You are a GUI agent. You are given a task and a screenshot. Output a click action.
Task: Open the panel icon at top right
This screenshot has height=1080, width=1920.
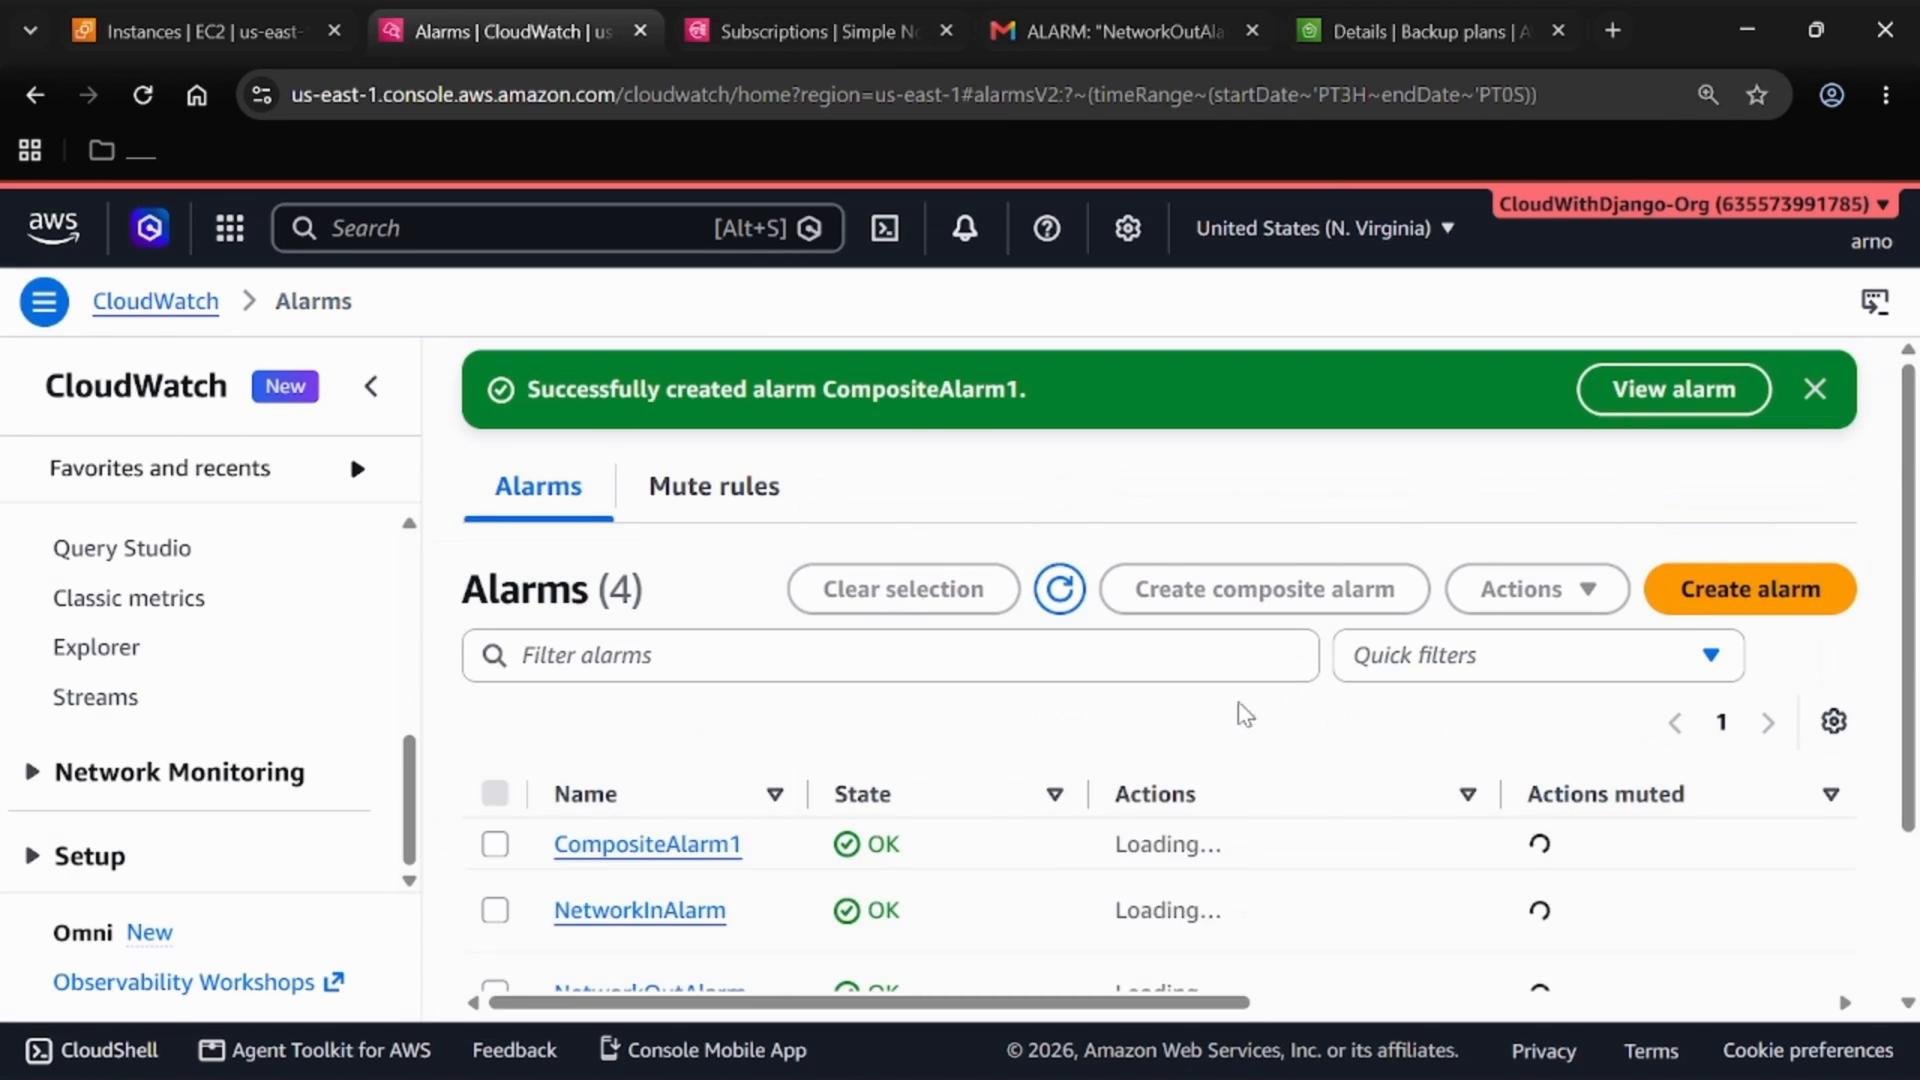pos(1875,301)
